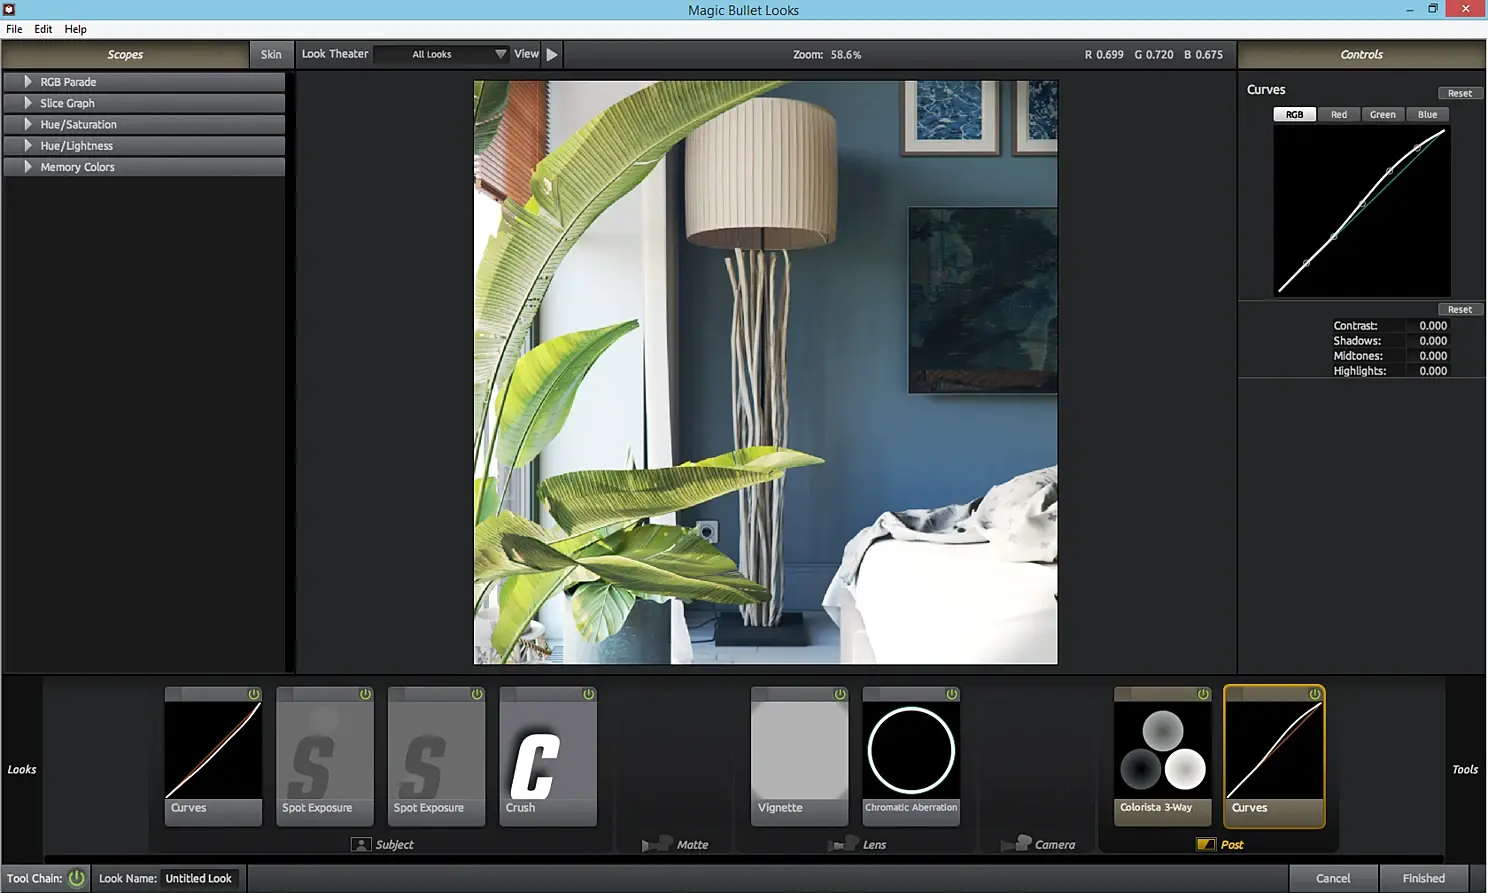Viewport: 1488px width, 893px height.
Task: Select the Colorista 3-Way tool card
Action: [1163, 756]
